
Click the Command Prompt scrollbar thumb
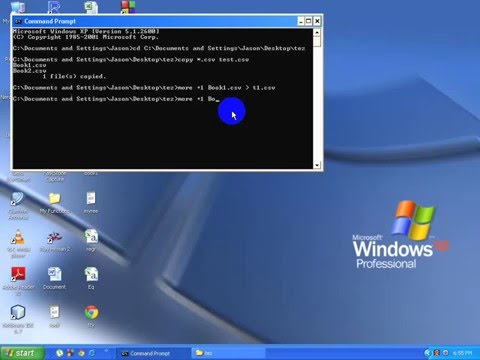coord(317,41)
